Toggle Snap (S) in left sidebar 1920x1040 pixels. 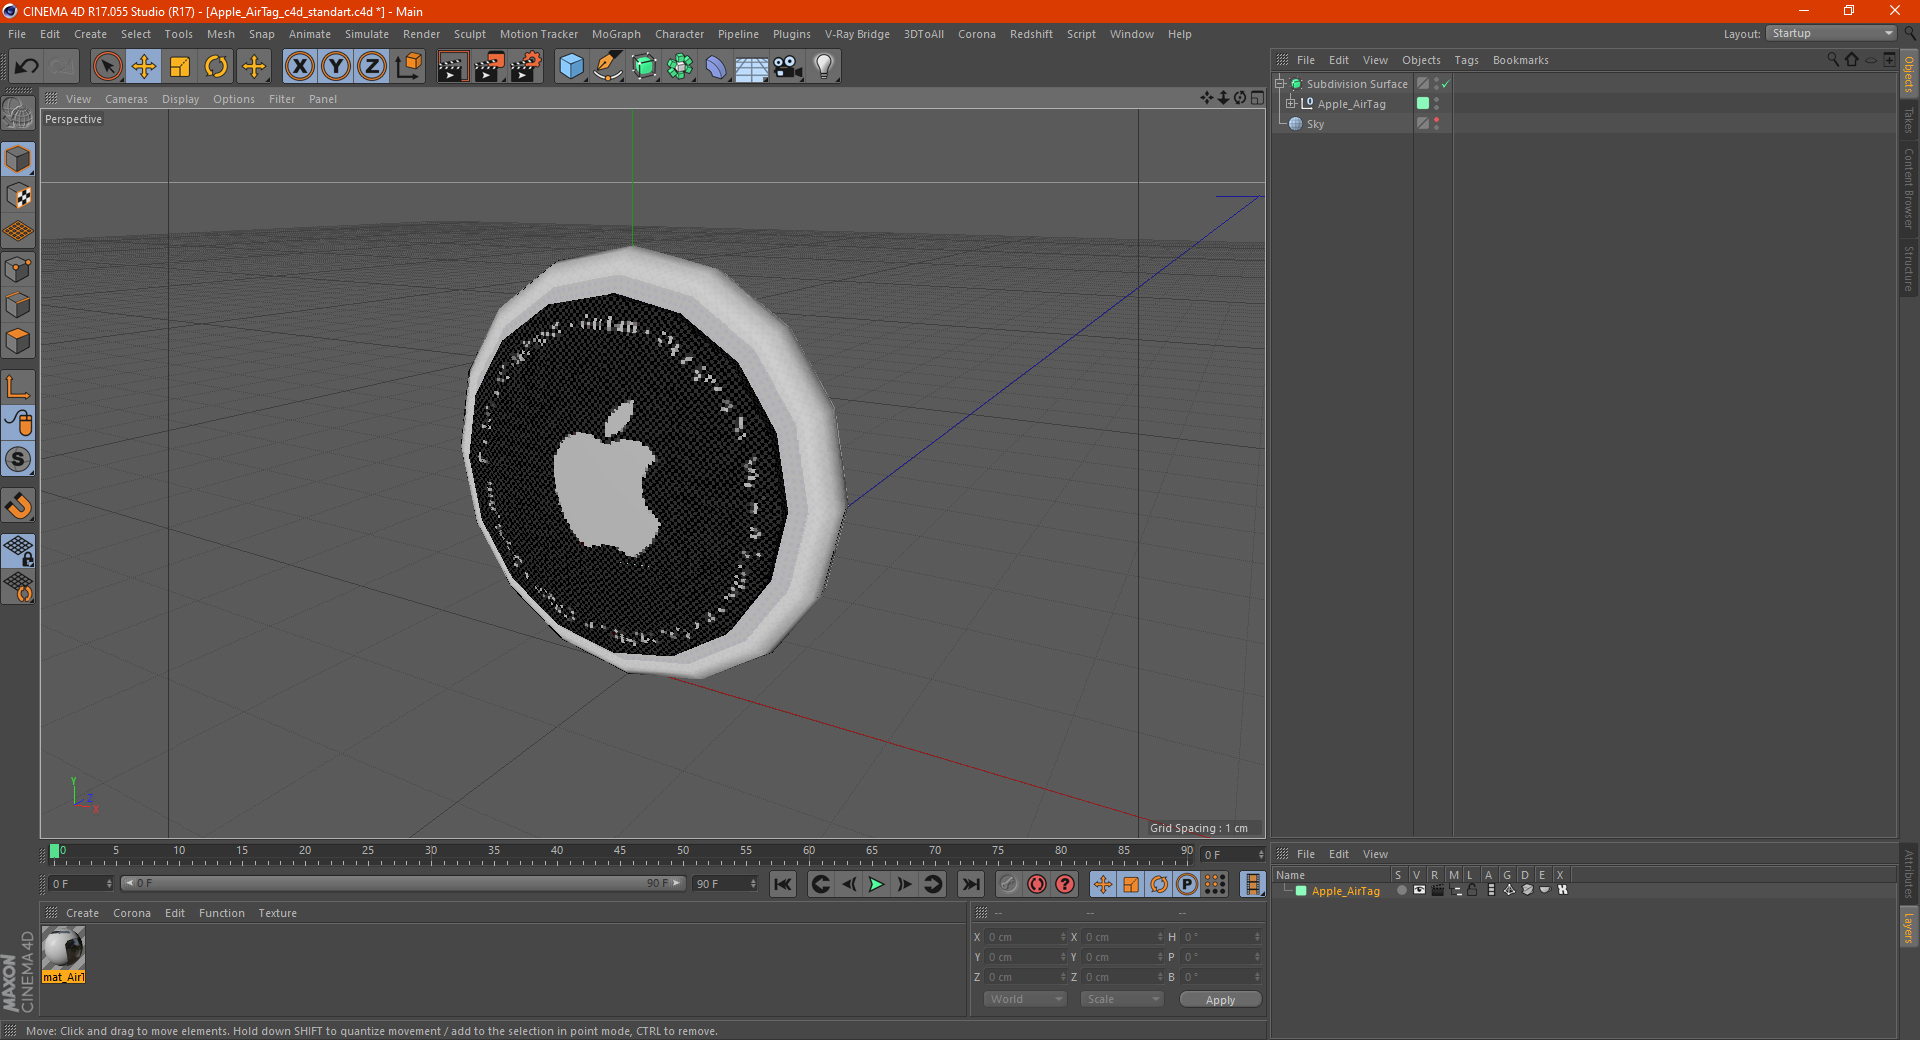point(18,460)
